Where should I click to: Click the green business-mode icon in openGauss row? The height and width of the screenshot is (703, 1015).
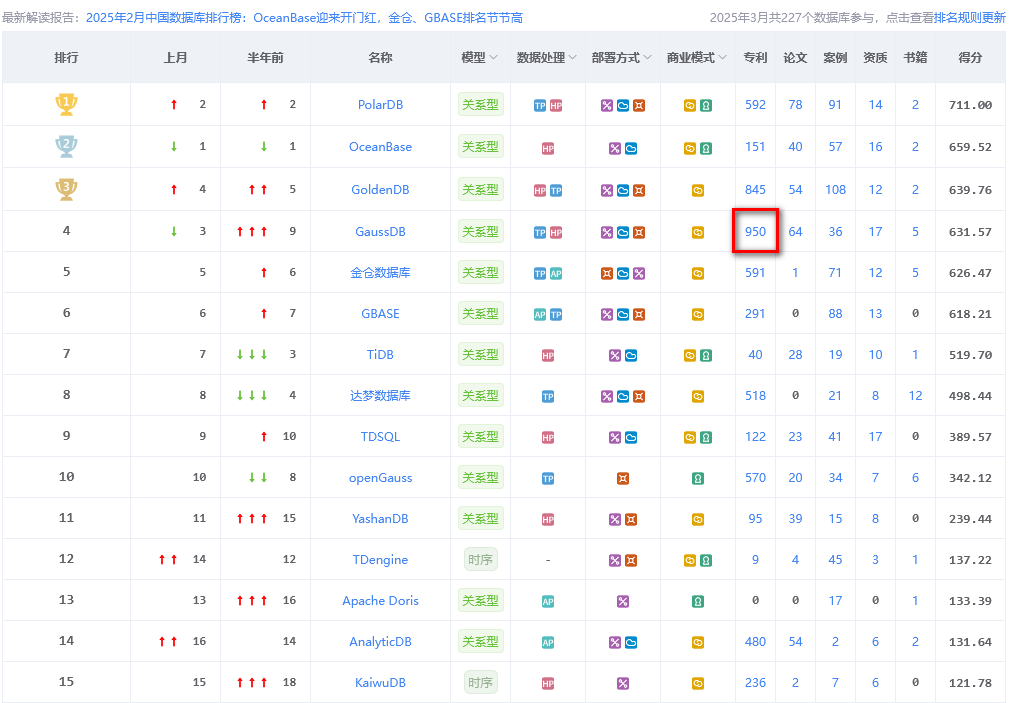(x=698, y=478)
